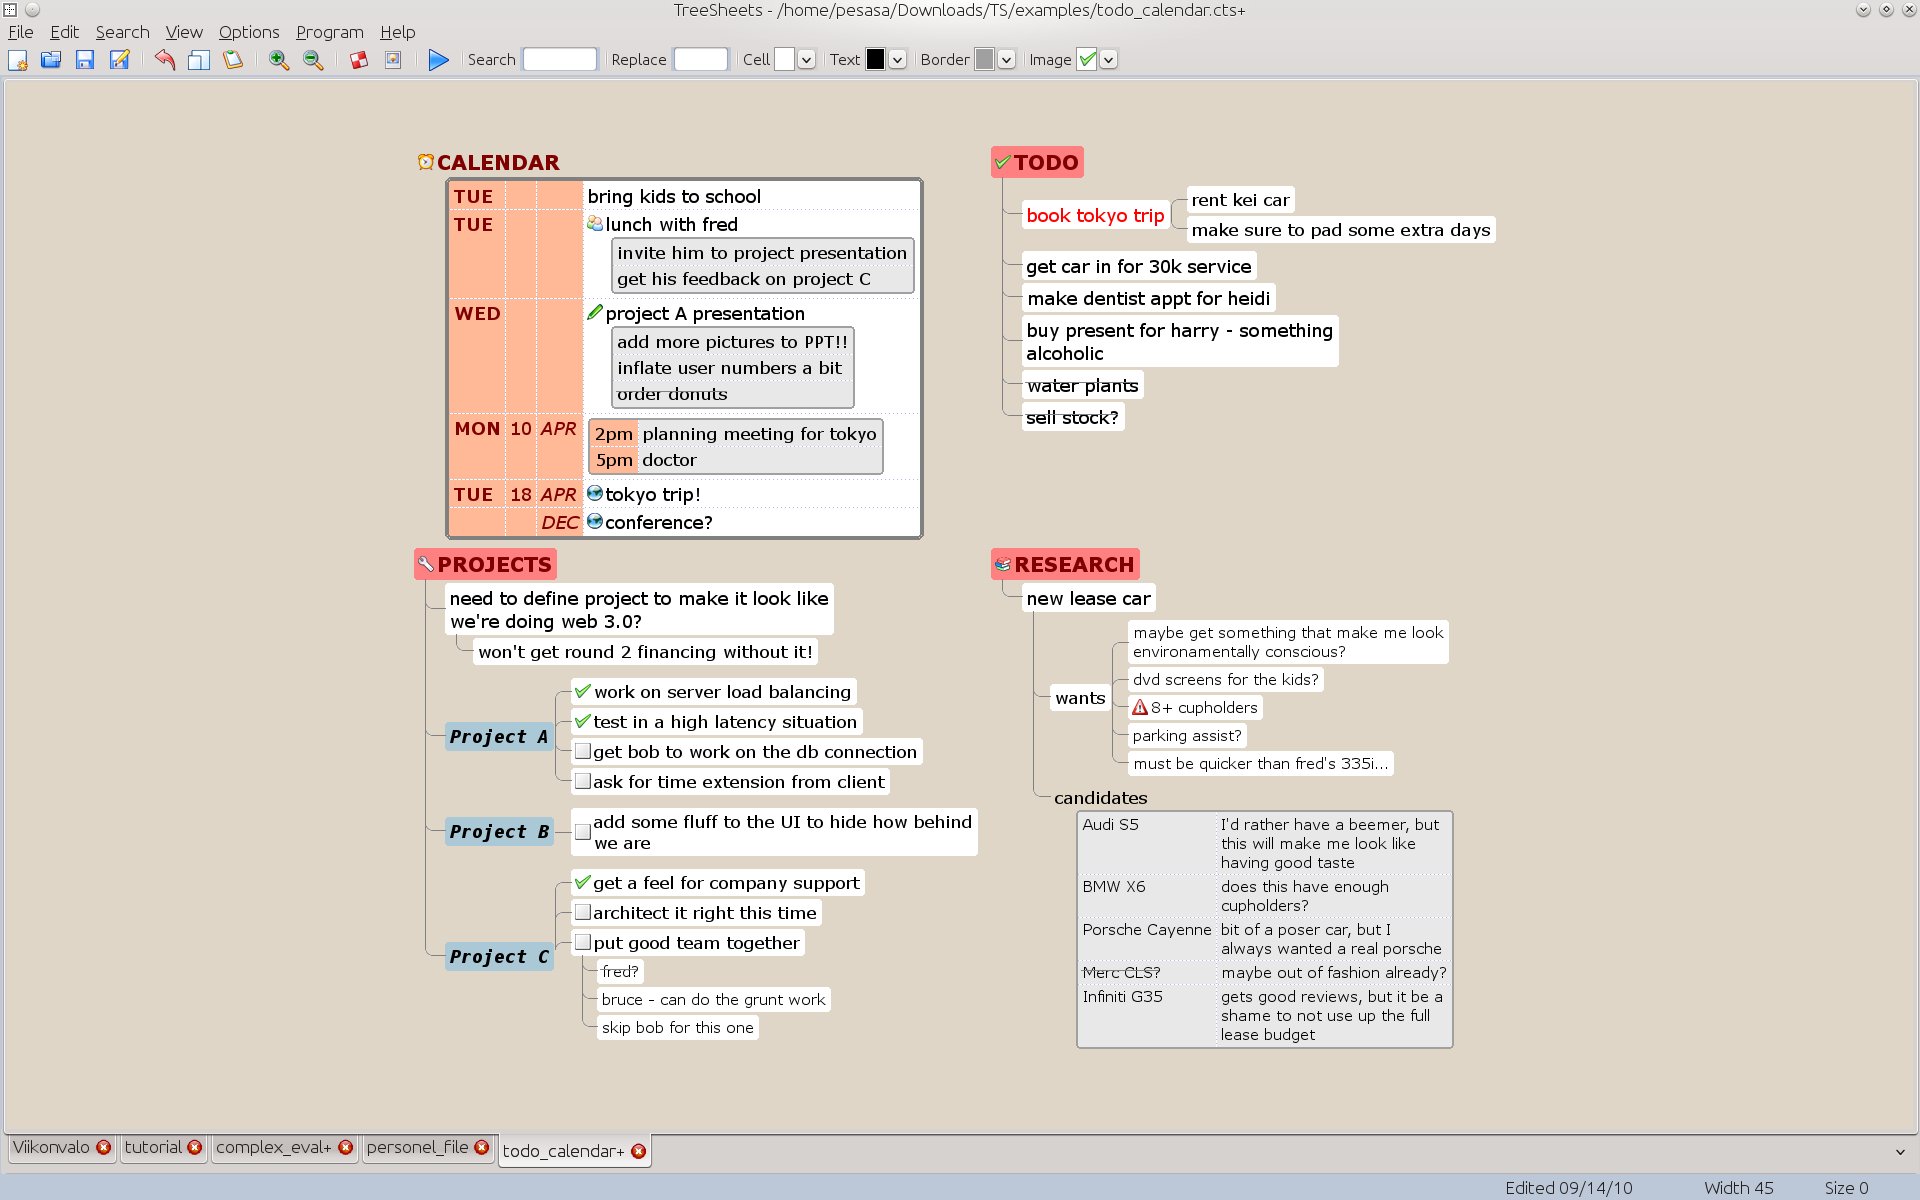The image size is (1920, 1200).
Task: Close the complex_eval+ tab
Action: 345,1147
